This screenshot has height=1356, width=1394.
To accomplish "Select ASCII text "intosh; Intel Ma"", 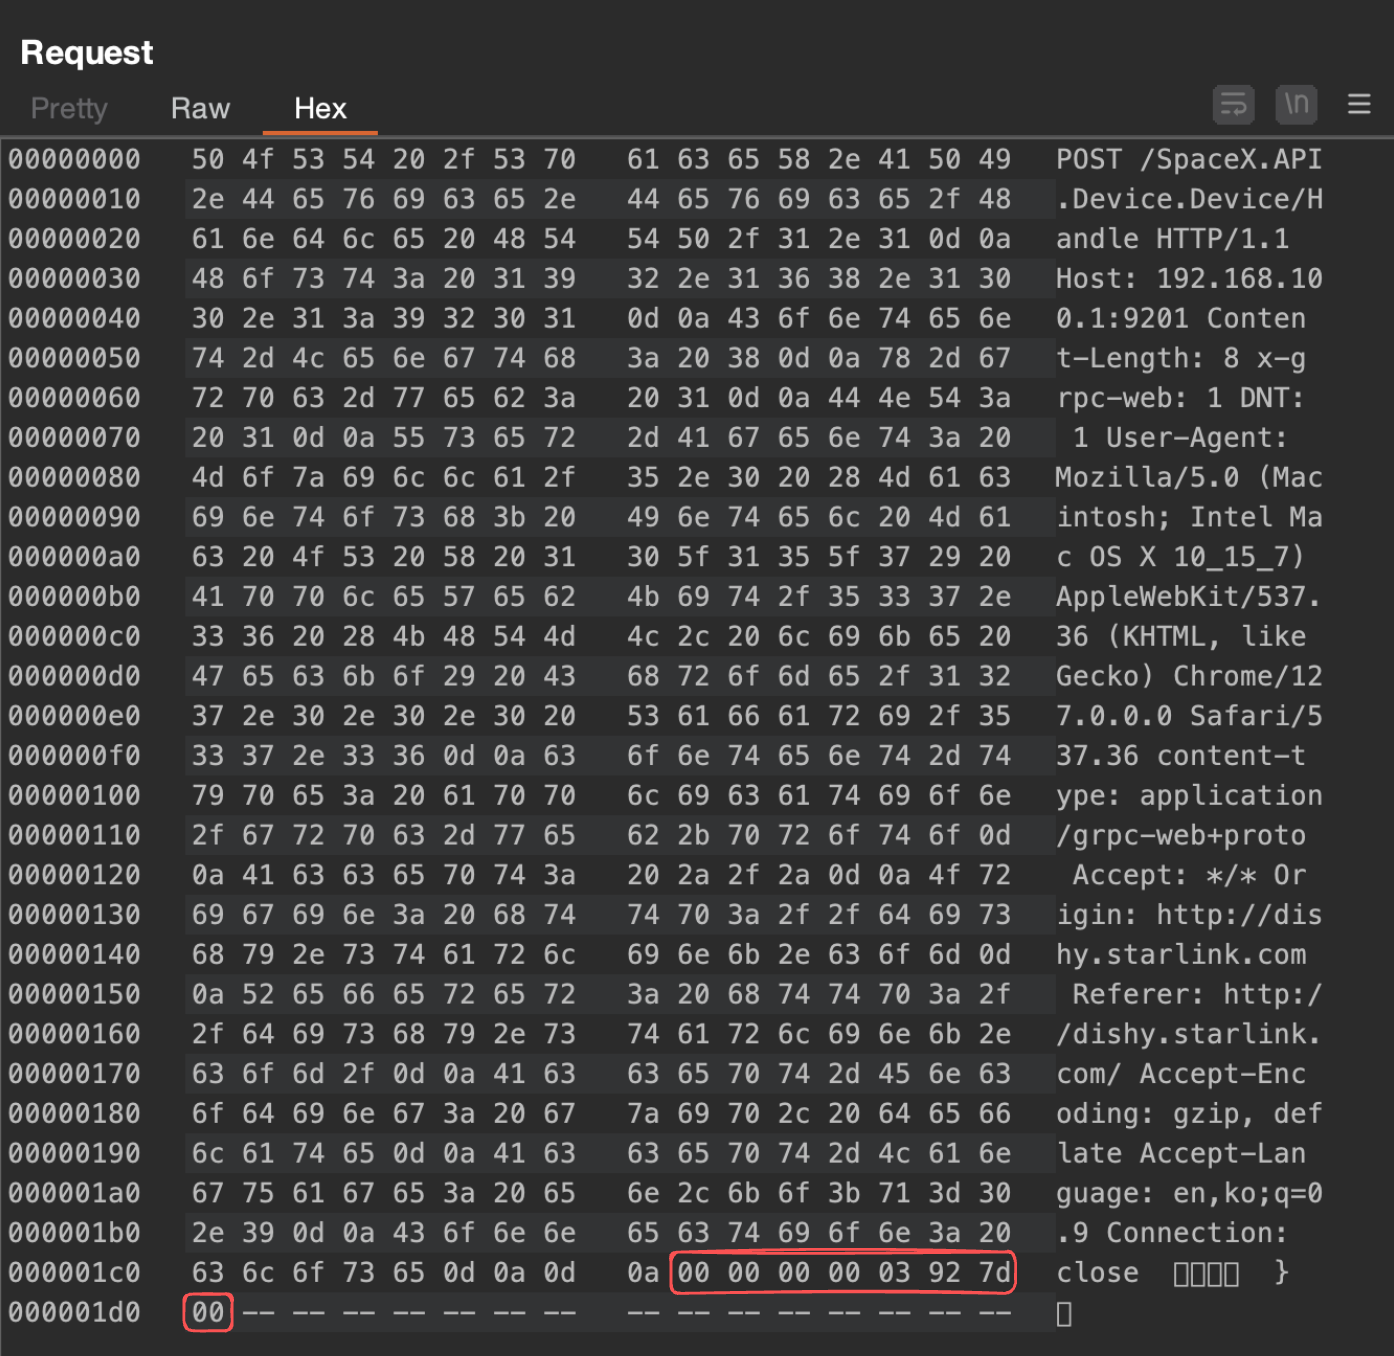I will (1189, 517).
